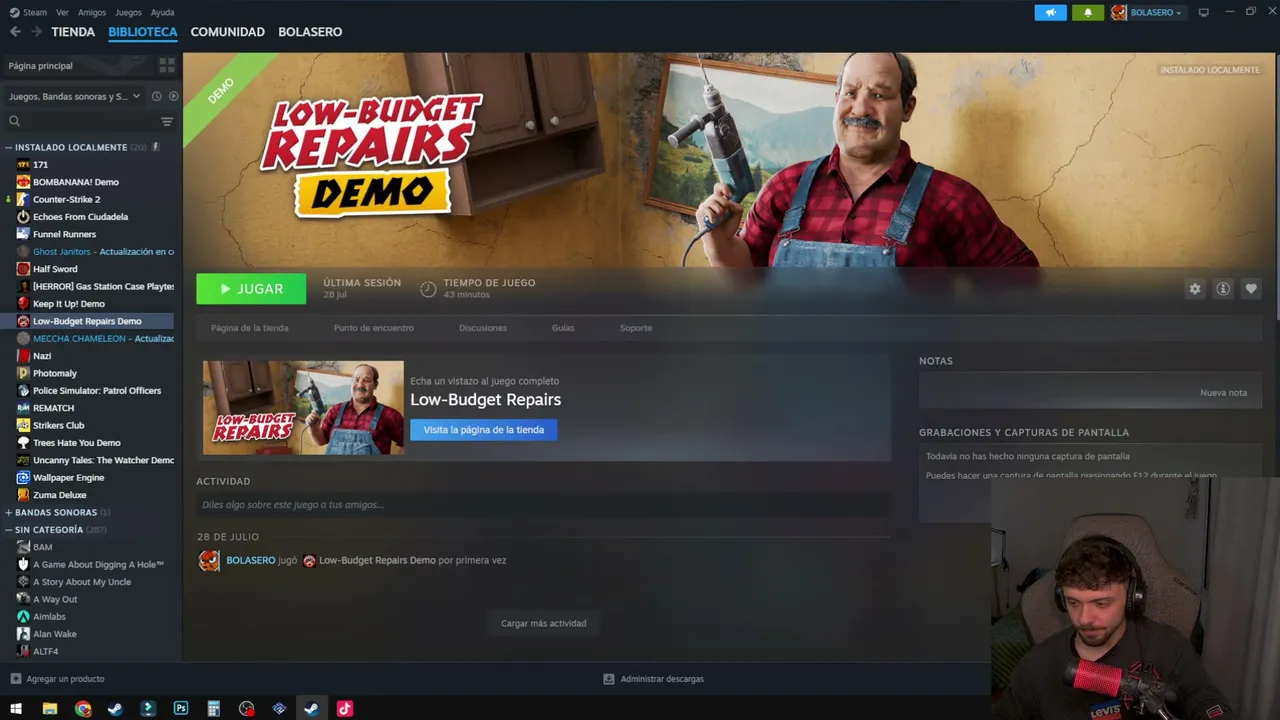Open File Explorer from the taskbar
The image size is (1280, 720).
coord(49,709)
